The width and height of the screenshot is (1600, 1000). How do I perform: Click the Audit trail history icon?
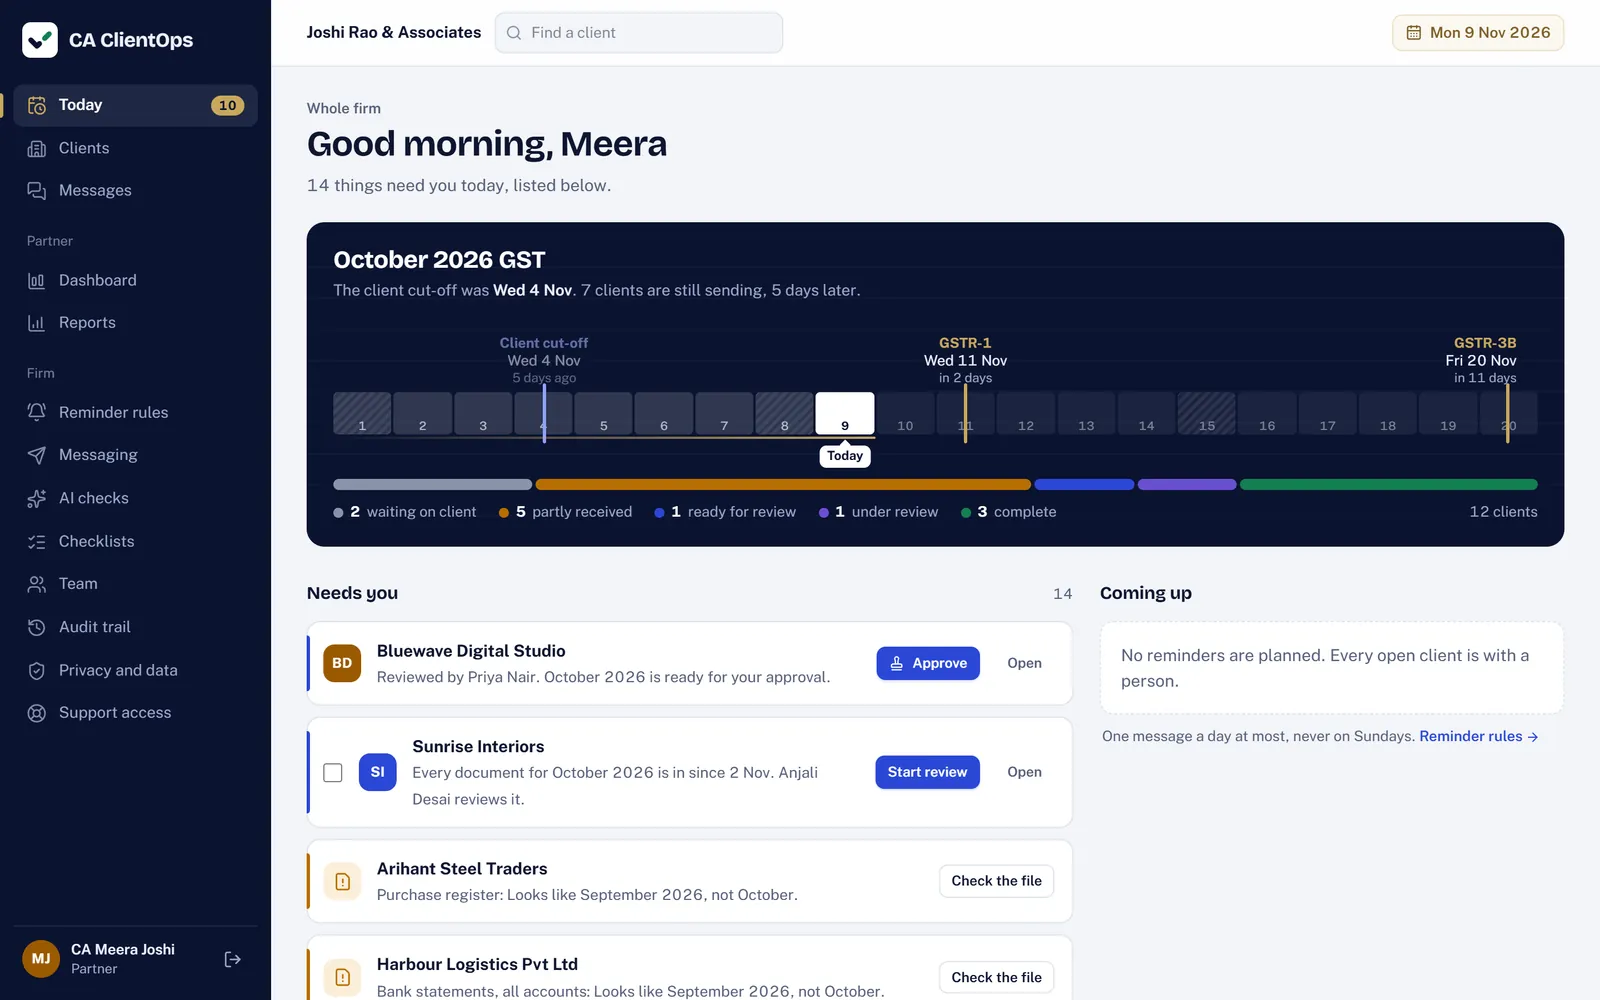37,627
